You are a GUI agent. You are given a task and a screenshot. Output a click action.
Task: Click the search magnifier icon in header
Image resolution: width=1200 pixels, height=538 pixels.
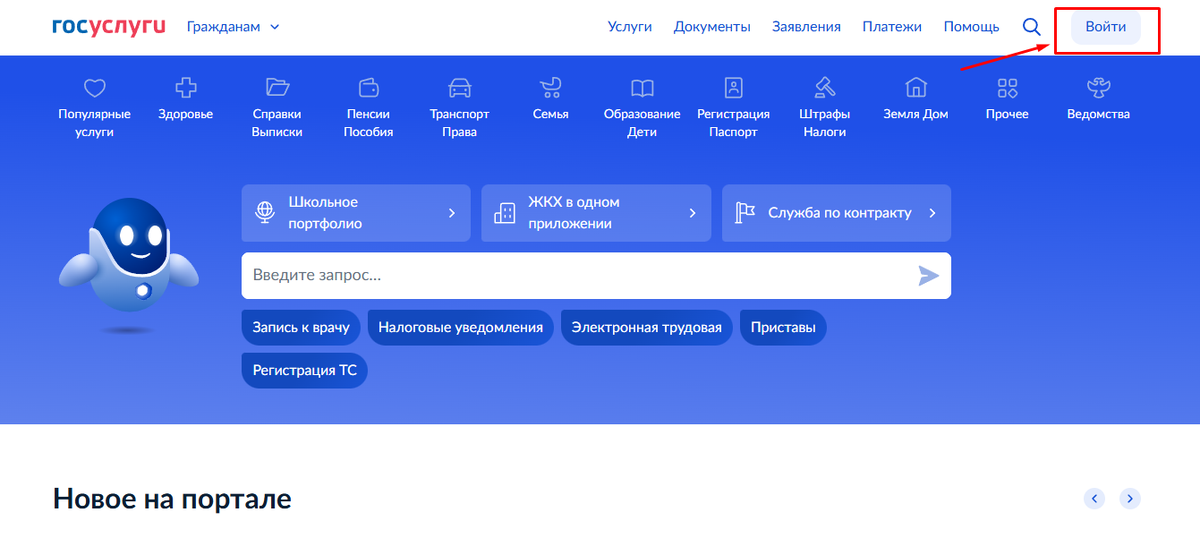coord(1032,27)
